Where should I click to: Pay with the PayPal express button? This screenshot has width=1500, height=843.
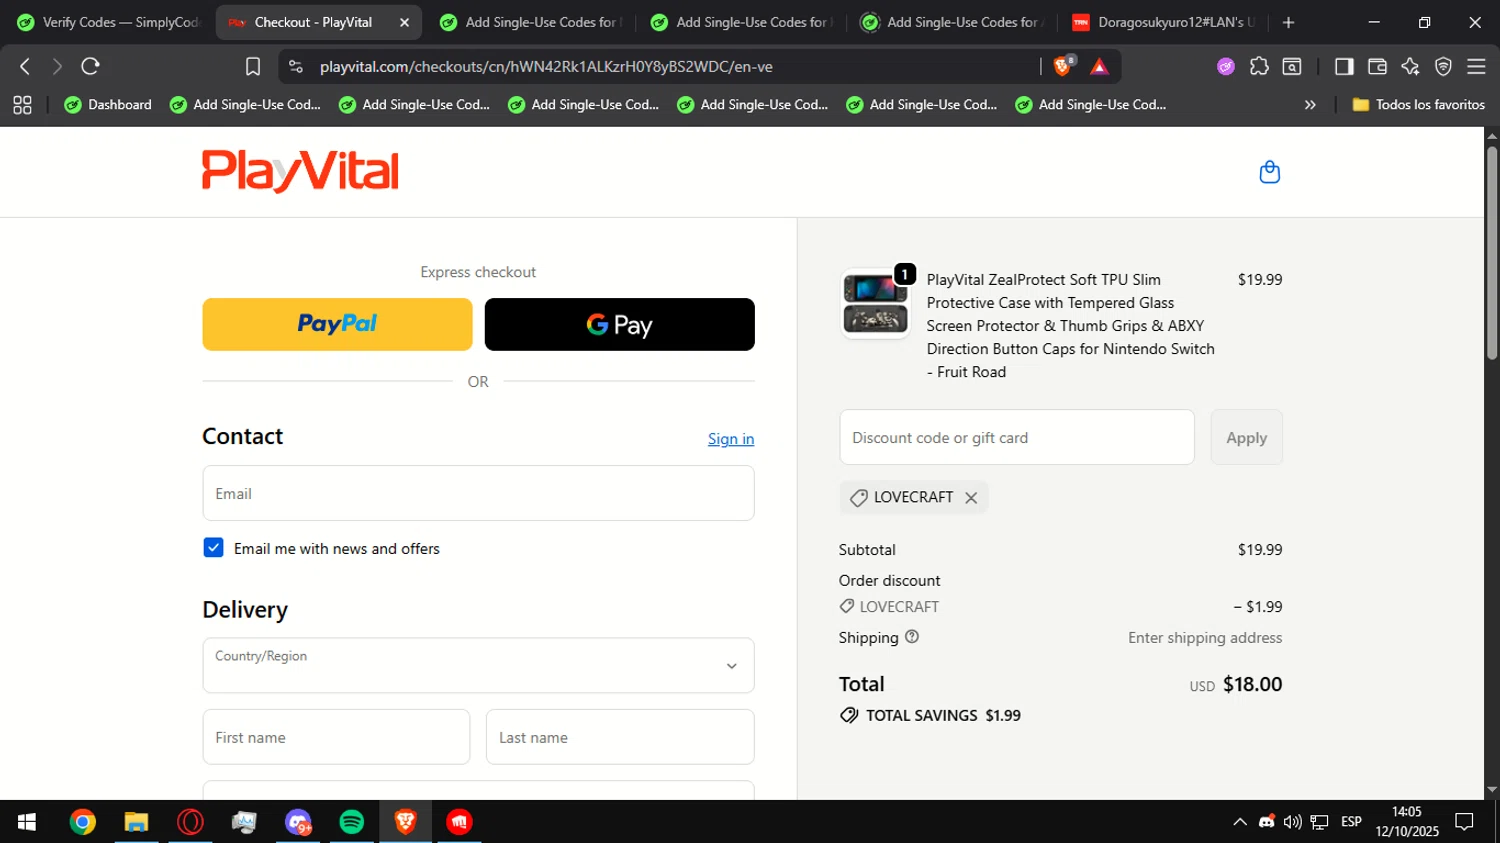(x=337, y=324)
